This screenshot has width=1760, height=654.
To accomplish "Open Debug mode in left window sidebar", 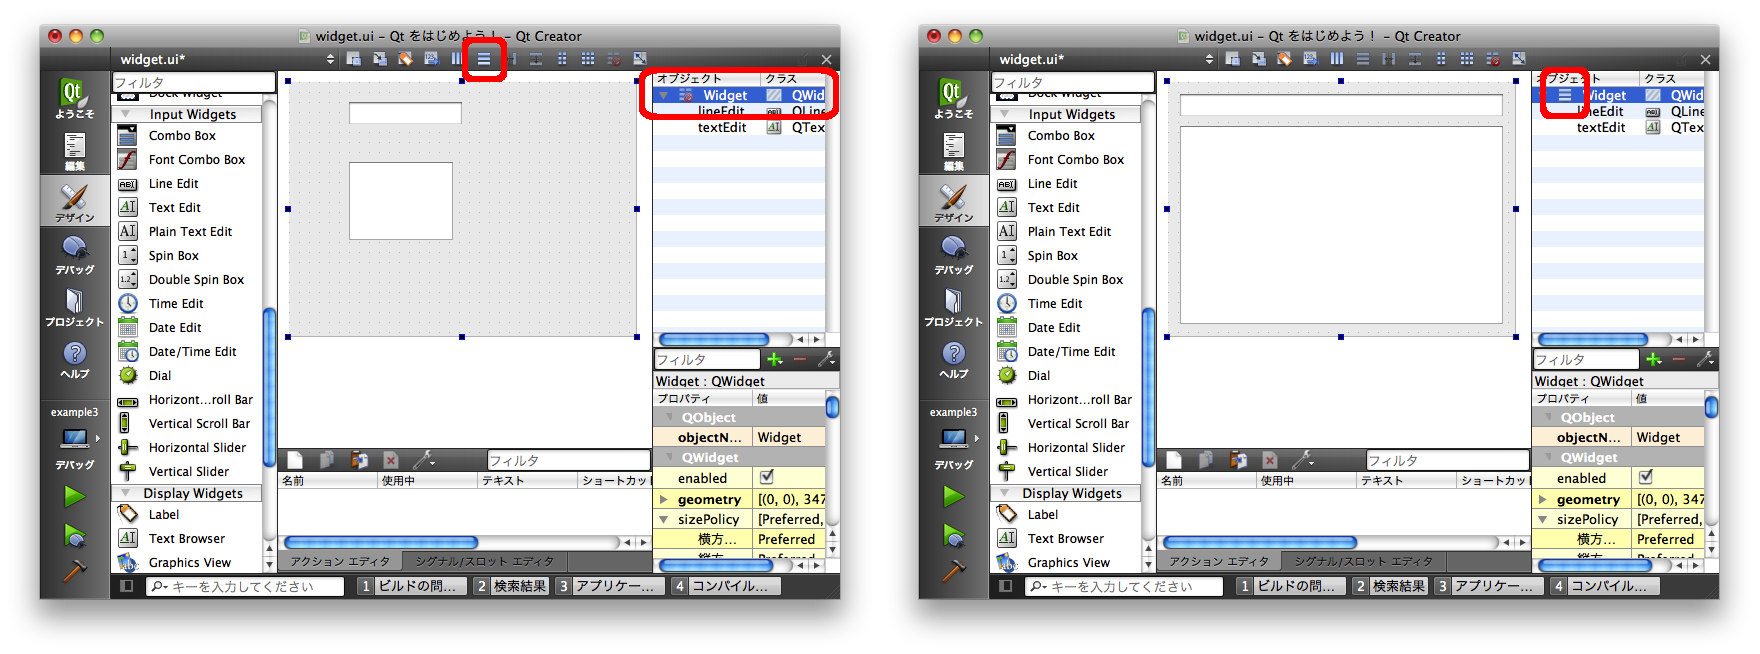I will point(75,254).
